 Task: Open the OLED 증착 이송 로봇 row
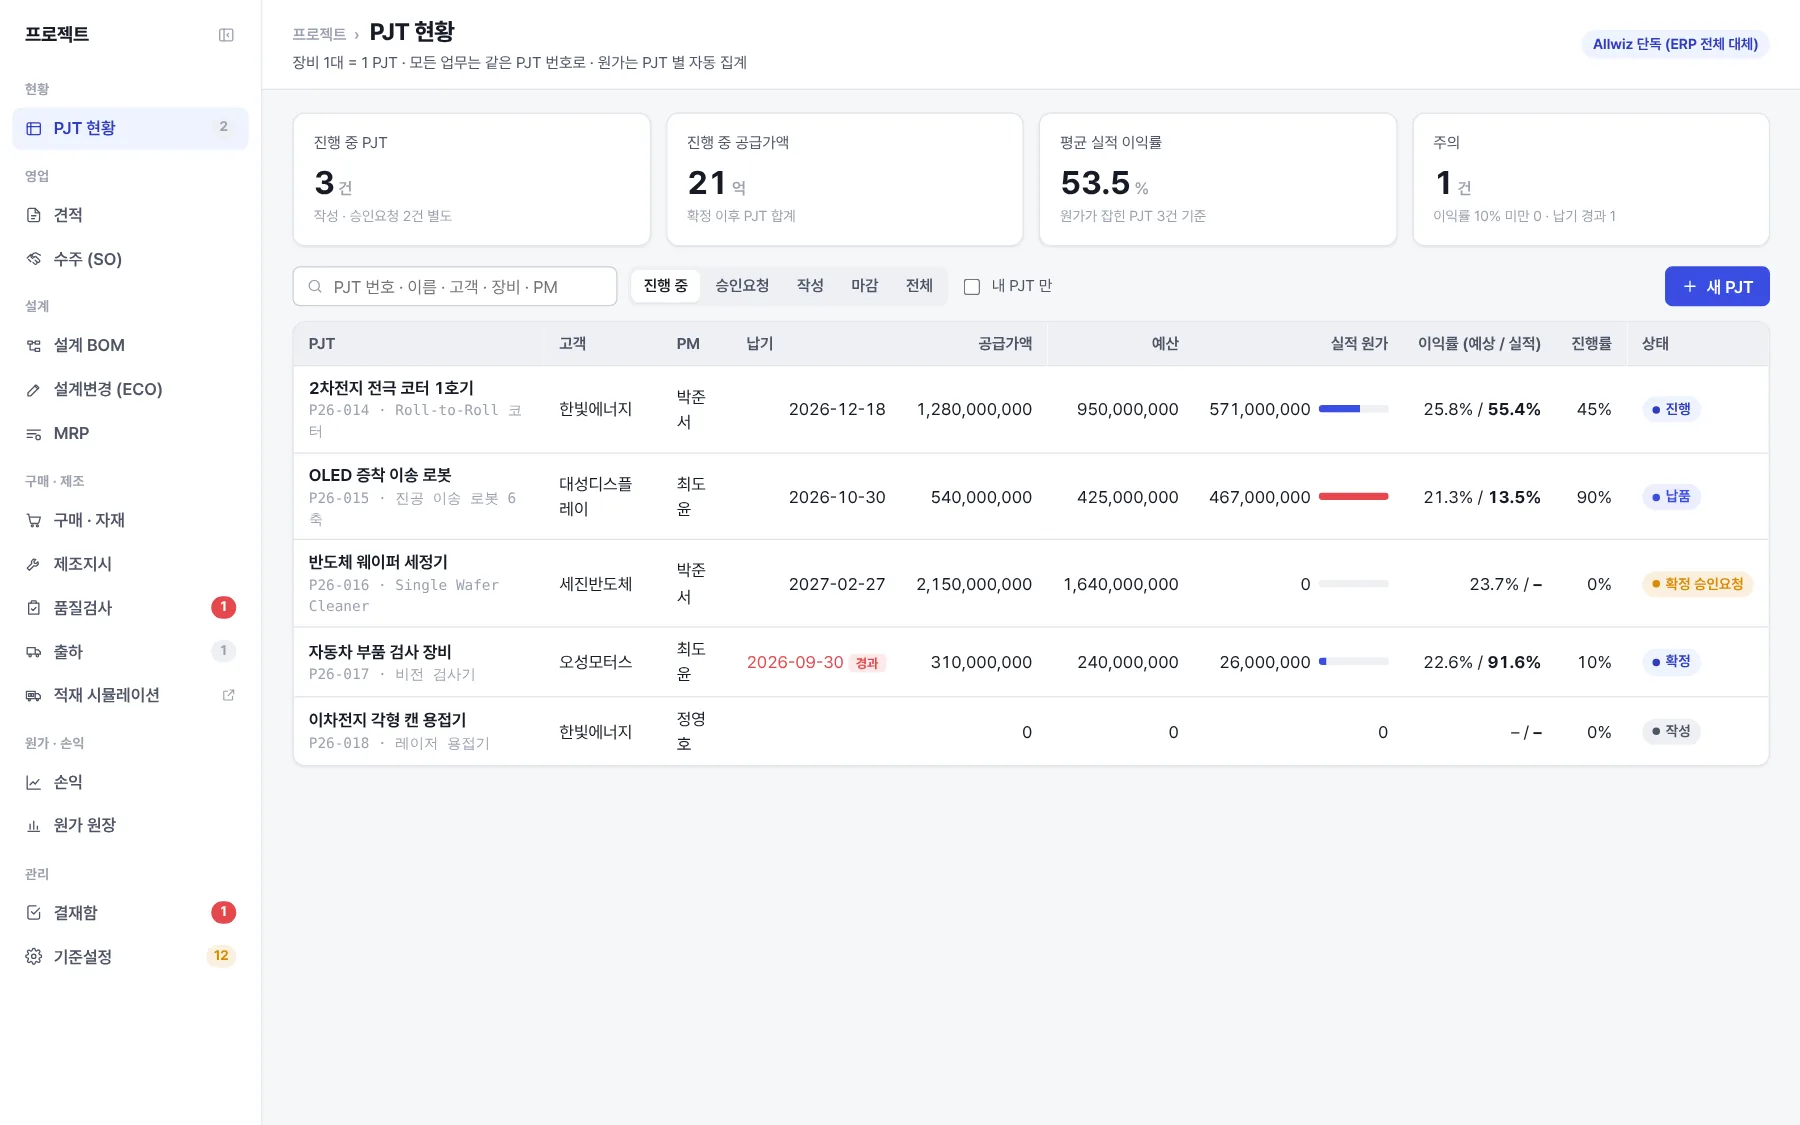tap(1030, 497)
